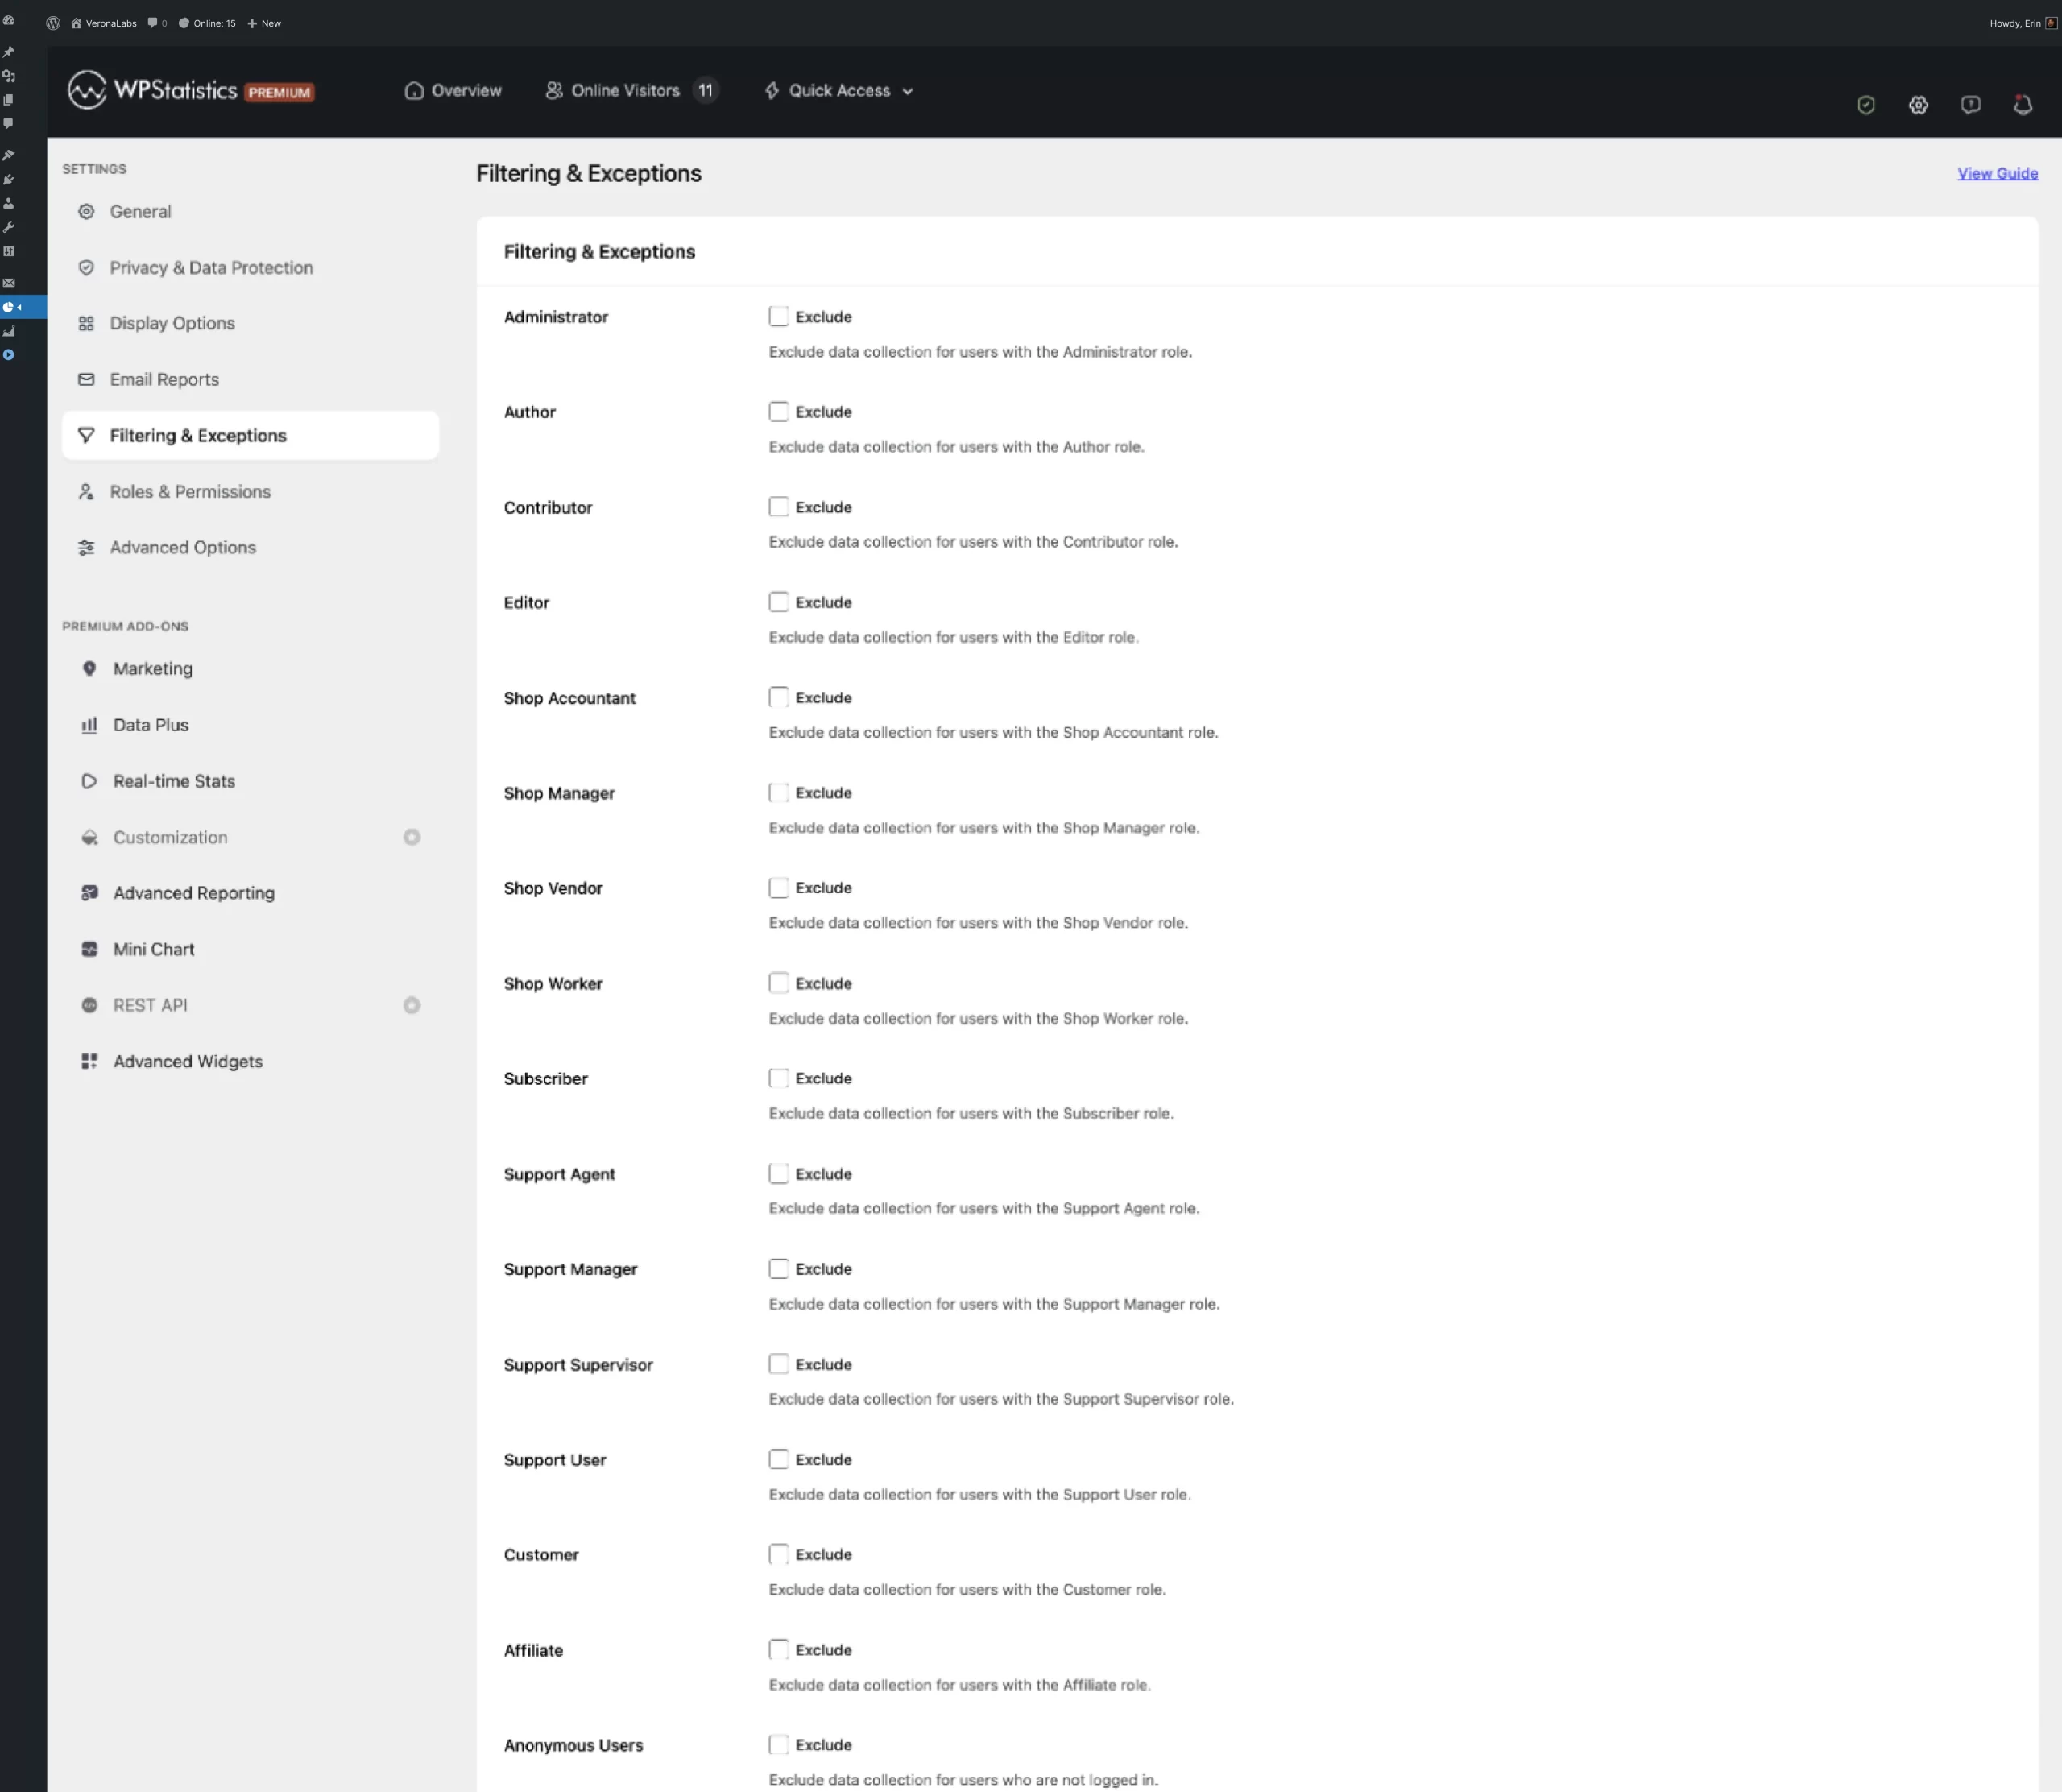Check Exclude for Shop Worker role
This screenshot has height=1792, width=2062.
[x=778, y=983]
